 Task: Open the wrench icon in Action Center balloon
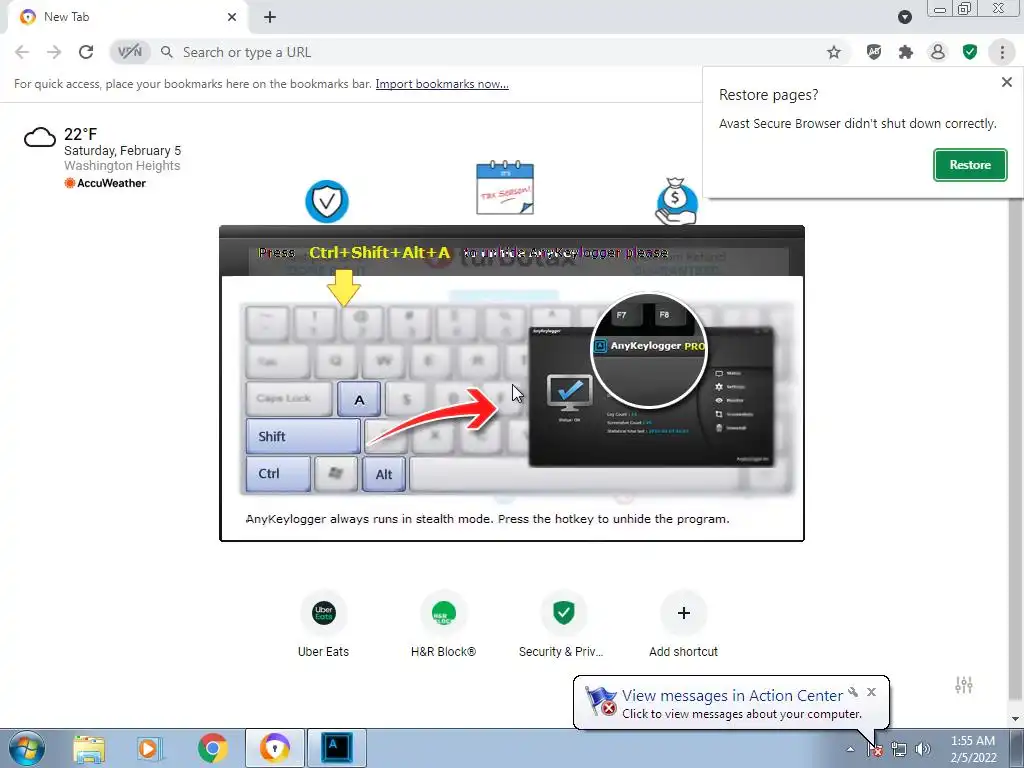[x=853, y=692]
